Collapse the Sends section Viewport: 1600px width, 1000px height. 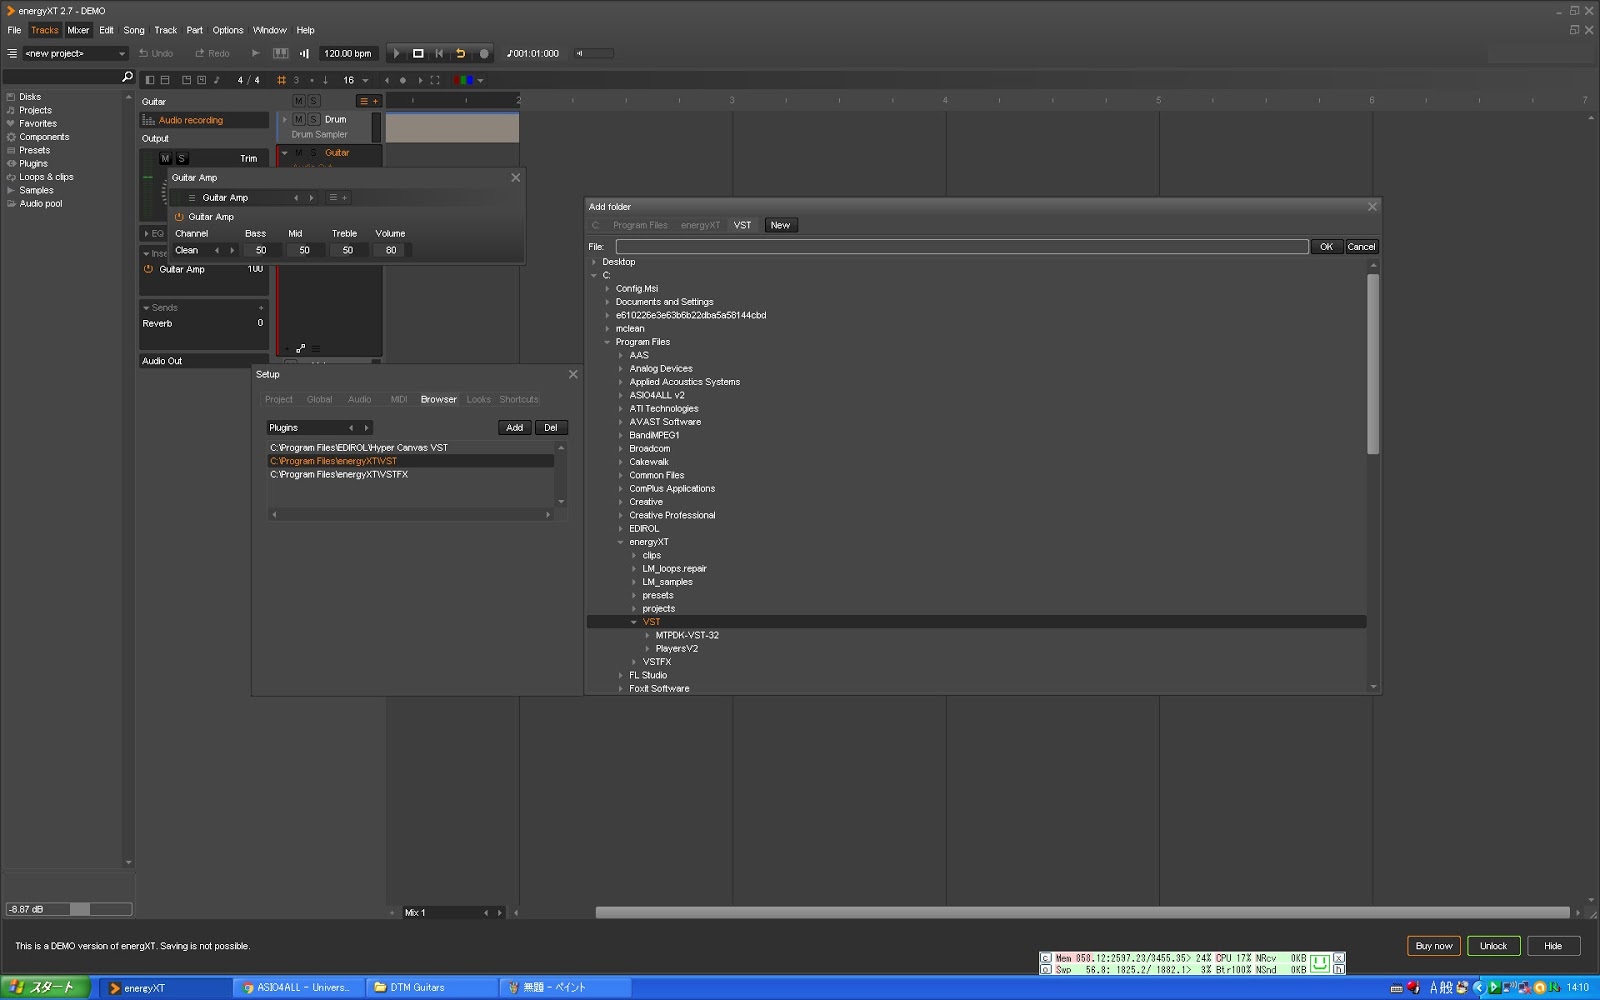146,308
